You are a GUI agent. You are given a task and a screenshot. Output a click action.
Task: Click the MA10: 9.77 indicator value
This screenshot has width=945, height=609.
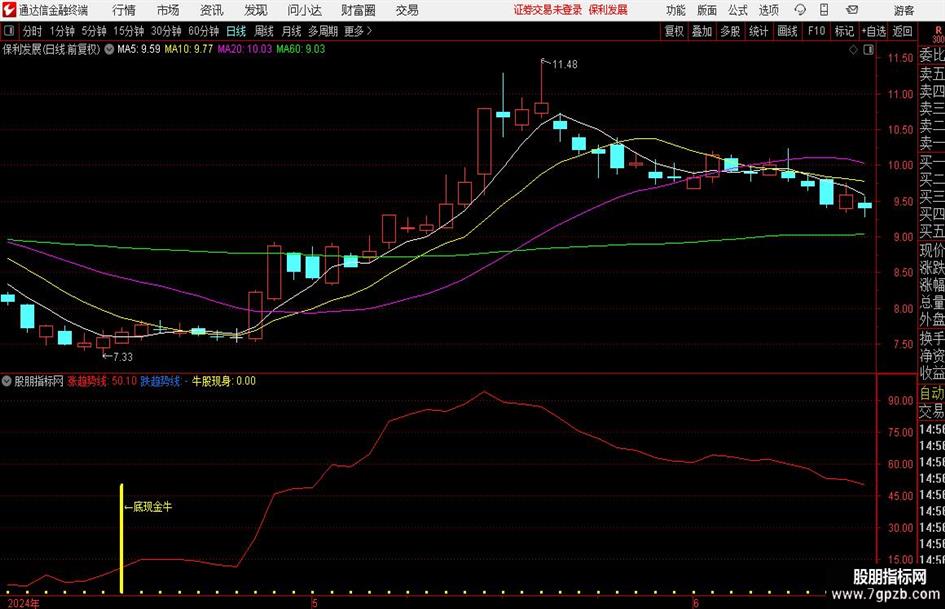click(x=189, y=49)
